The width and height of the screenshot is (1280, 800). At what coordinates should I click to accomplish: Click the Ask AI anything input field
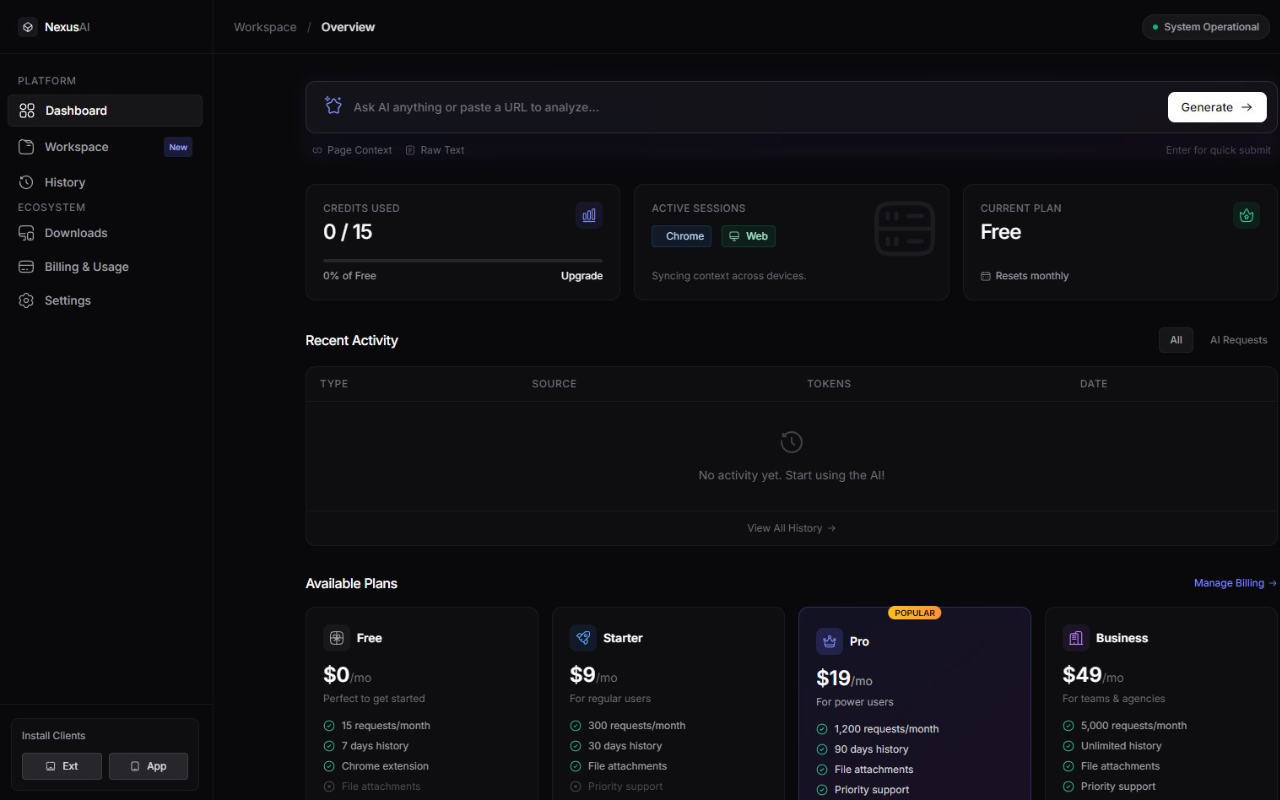point(700,107)
